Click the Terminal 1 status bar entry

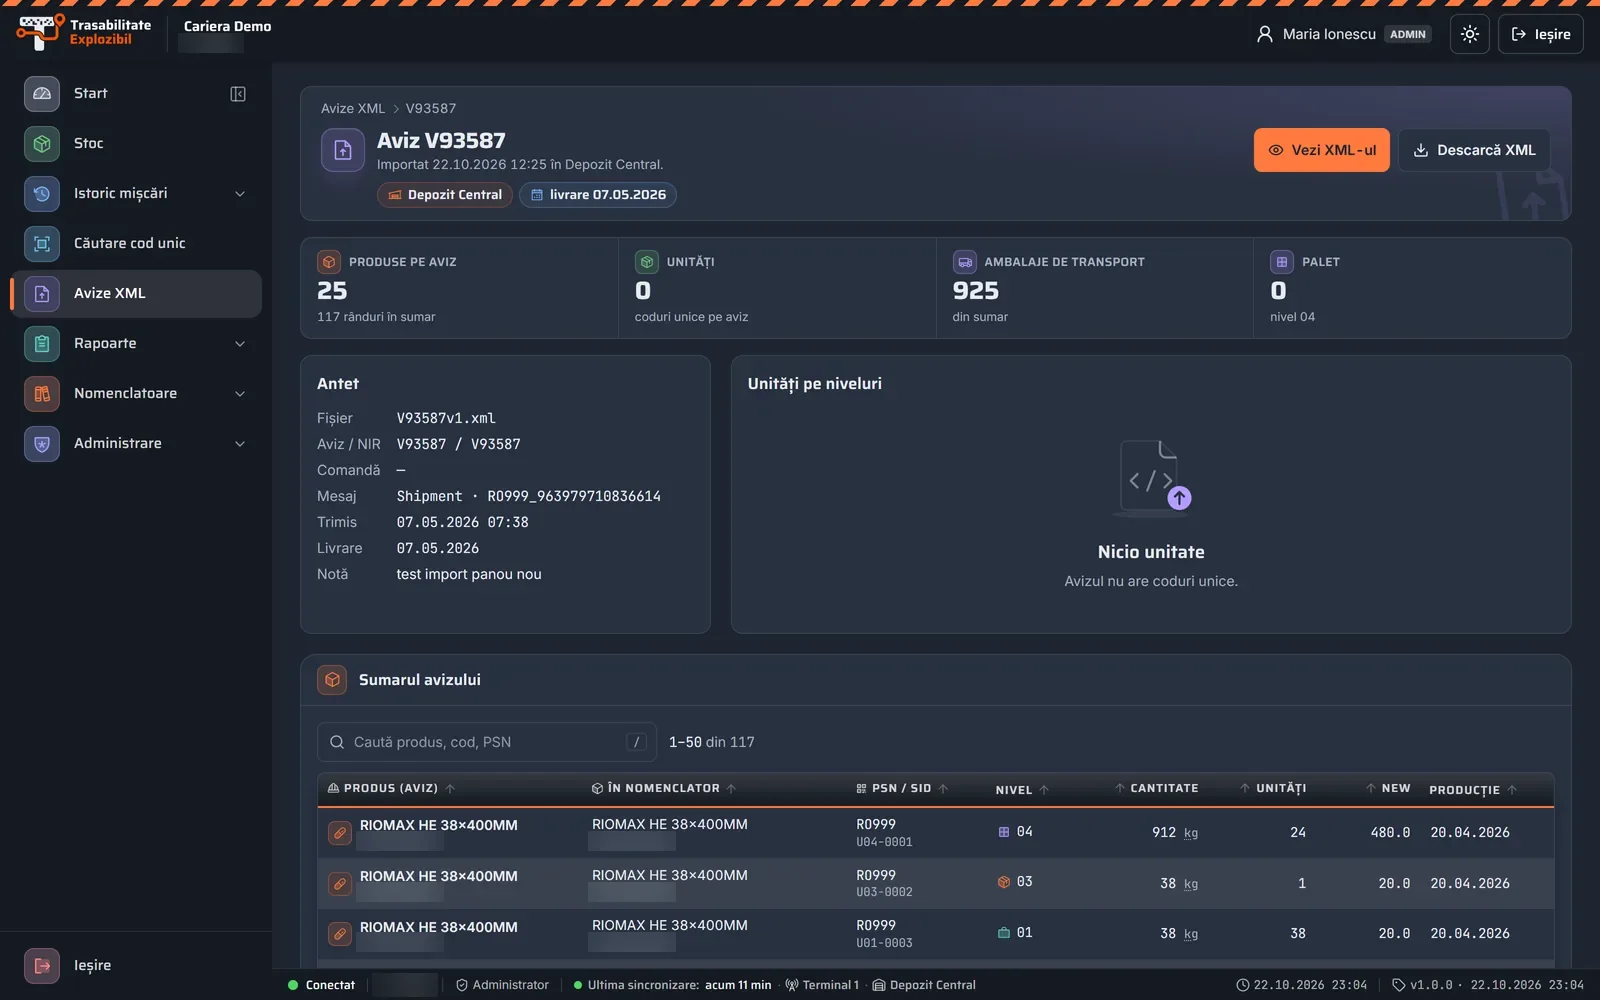[x=822, y=985]
